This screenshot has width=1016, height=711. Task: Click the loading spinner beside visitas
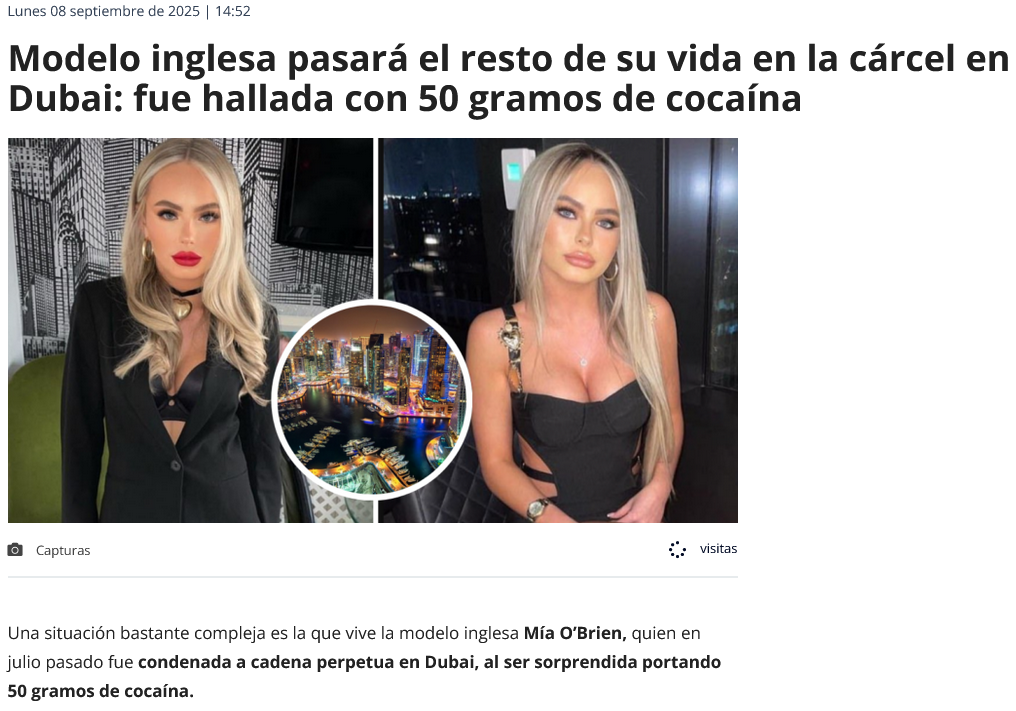coord(677,550)
